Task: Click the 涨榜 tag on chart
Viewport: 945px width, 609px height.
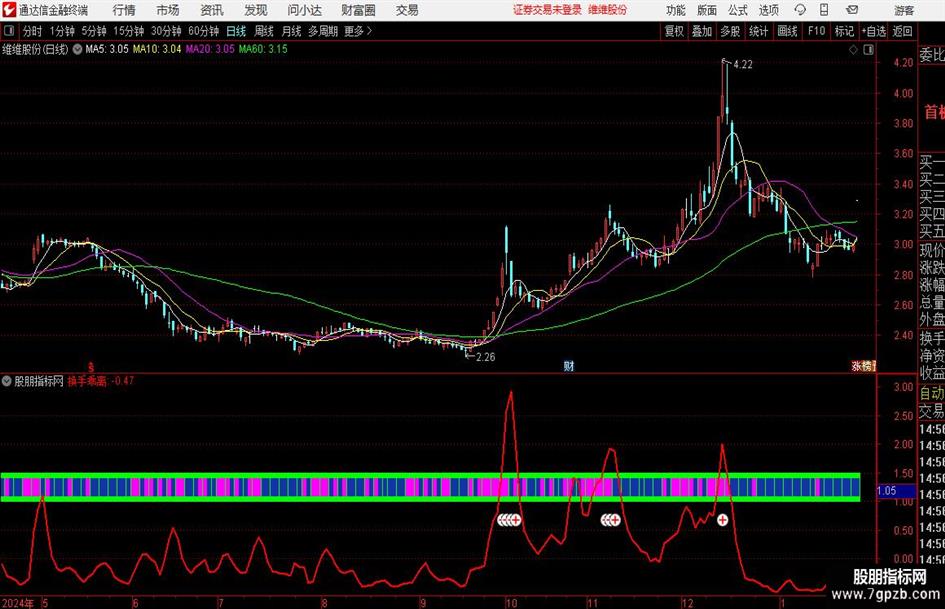Action: point(863,366)
